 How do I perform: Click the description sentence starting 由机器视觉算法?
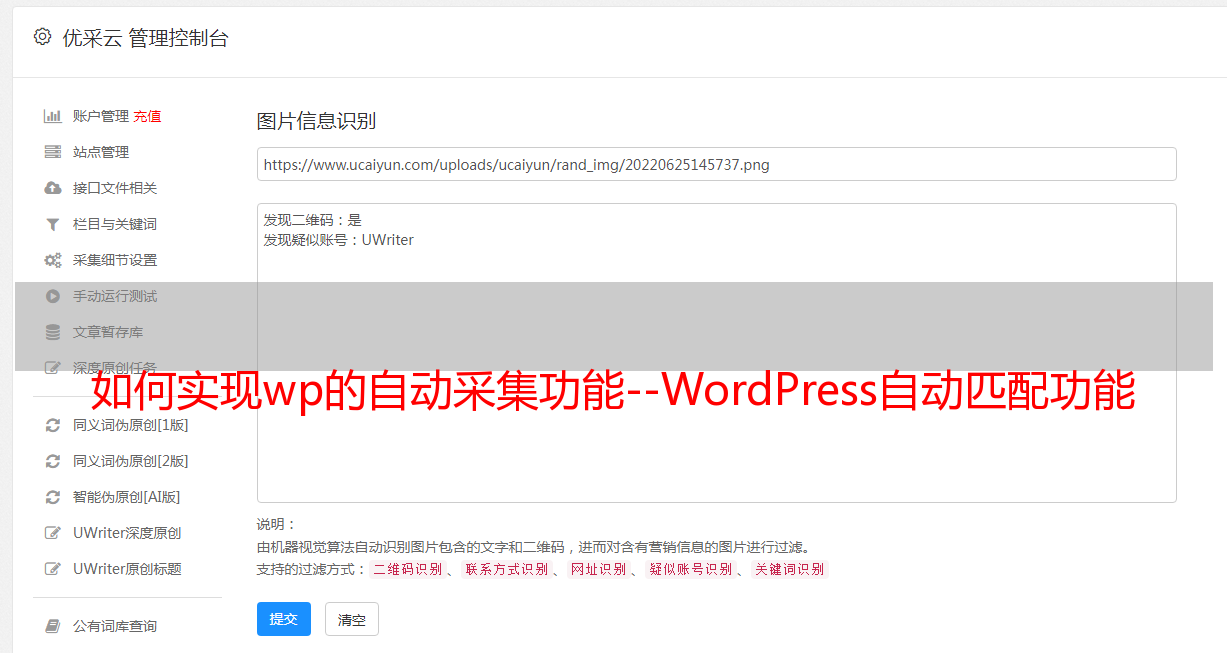[x=533, y=547]
